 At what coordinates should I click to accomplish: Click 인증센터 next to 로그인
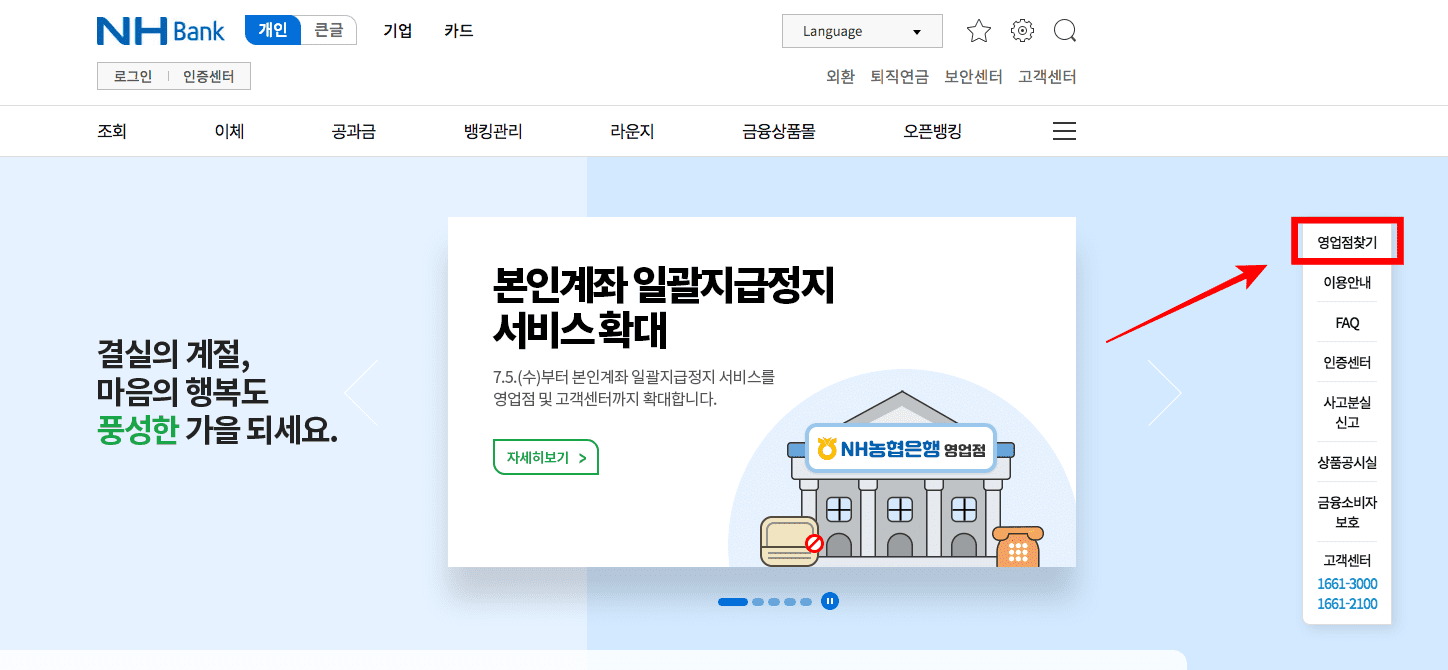pyautogui.click(x=209, y=76)
